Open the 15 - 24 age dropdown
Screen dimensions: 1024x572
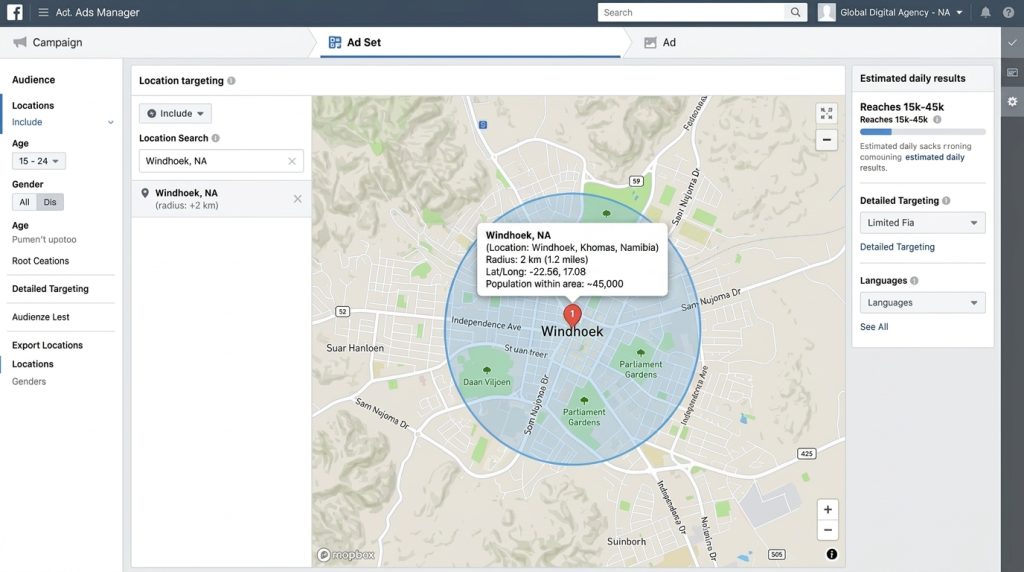pyautogui.click(x=39, y=161)
